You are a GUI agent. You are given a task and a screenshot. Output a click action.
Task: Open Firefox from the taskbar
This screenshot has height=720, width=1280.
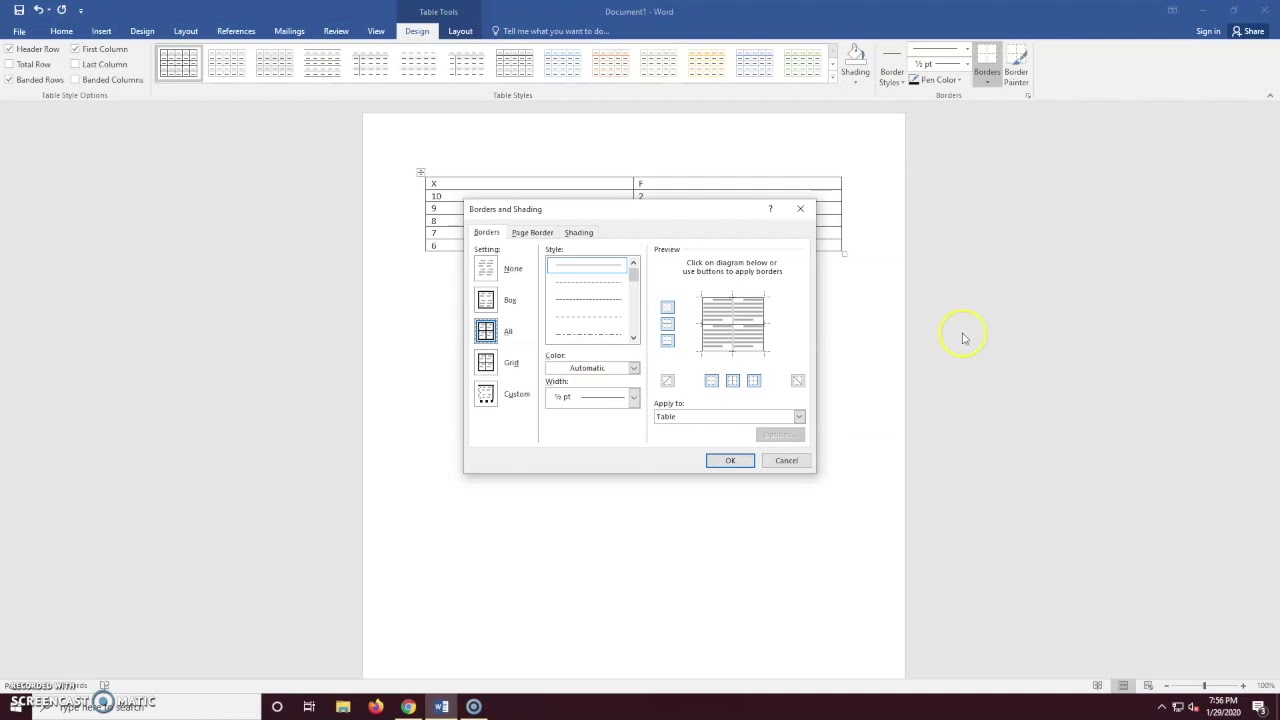[375, 707]
